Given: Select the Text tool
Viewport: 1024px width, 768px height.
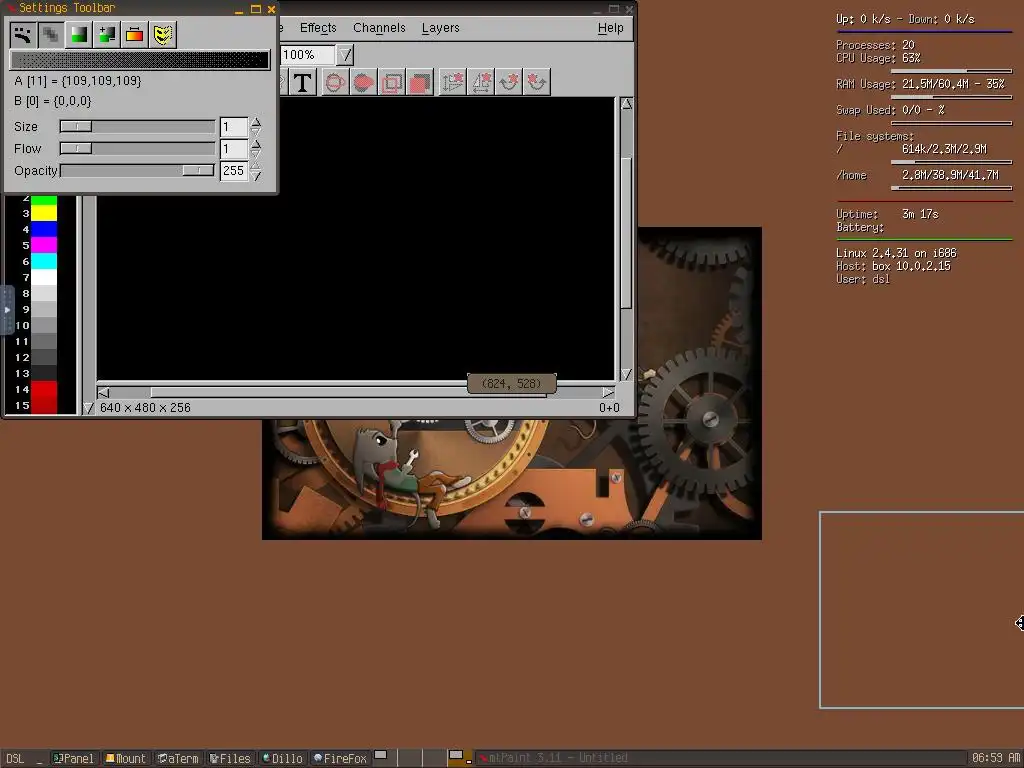Looking at the screenshot, I should 302,82.
